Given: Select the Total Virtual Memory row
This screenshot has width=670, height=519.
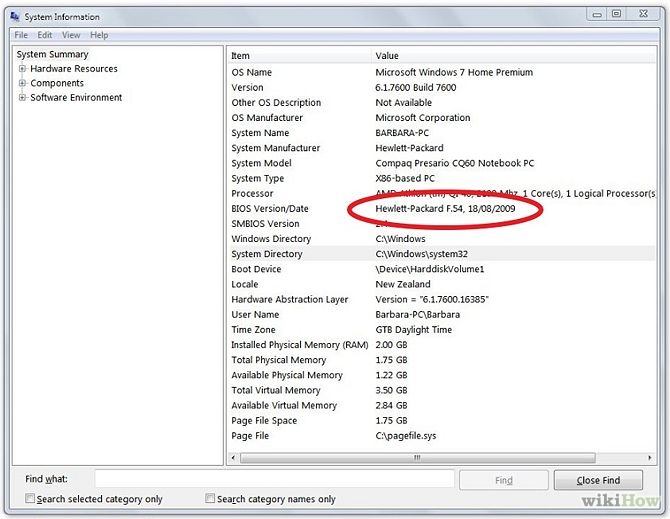Looking at the screenshot, I should tap(442, 390).
